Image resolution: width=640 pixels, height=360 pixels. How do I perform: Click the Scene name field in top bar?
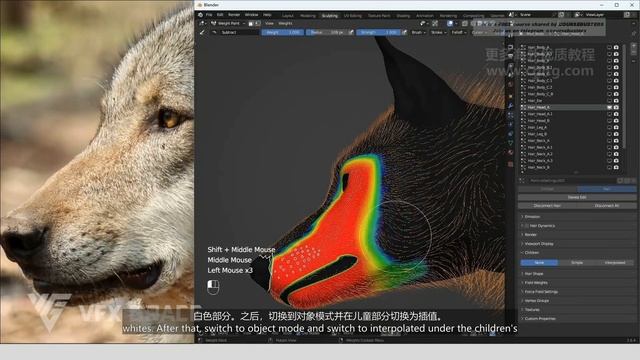click(x=535, y=15)
